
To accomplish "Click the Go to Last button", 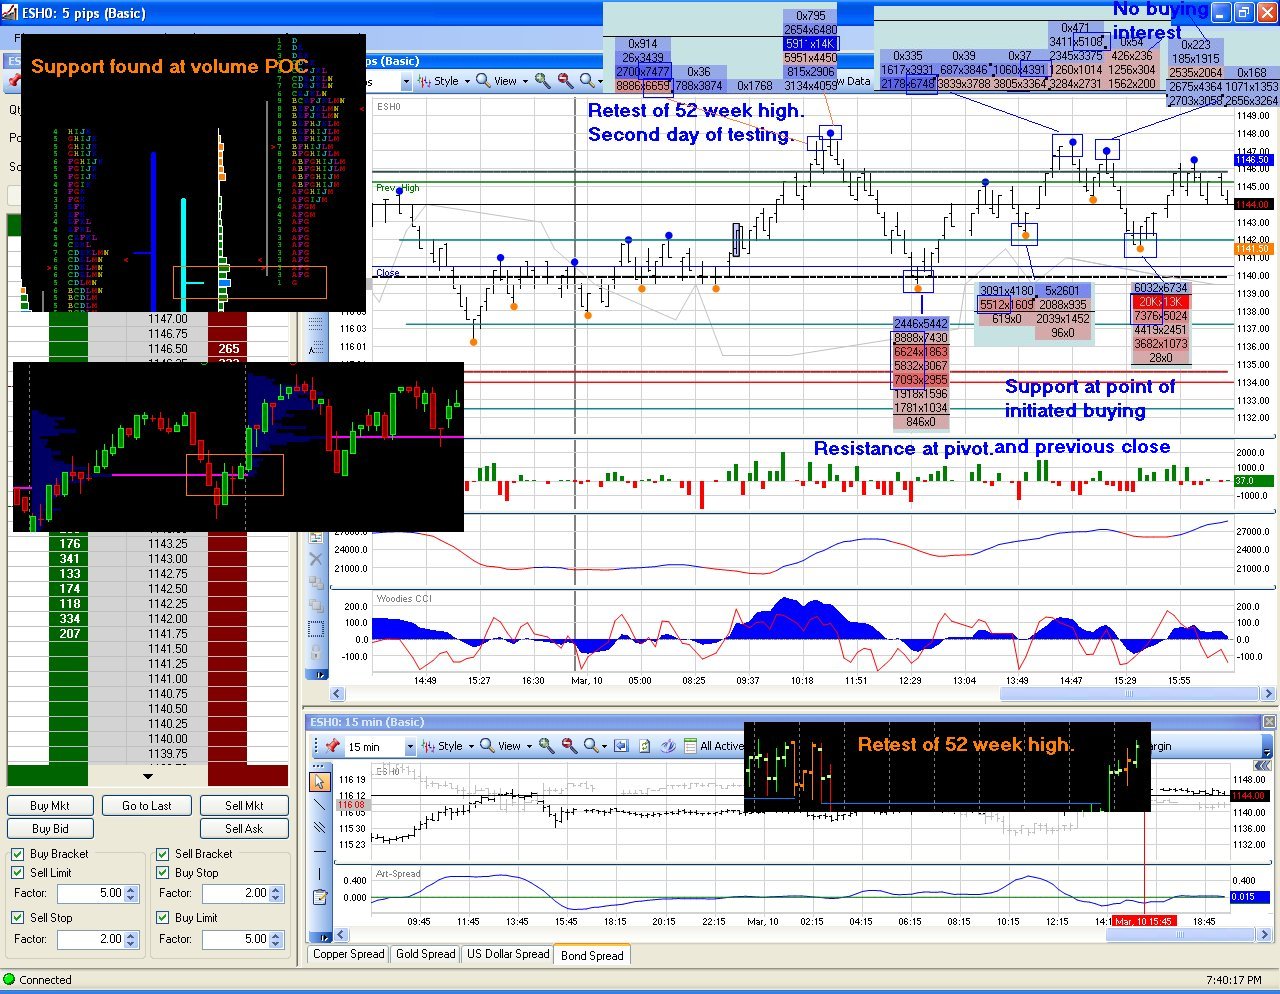I will tap(147, 806).
